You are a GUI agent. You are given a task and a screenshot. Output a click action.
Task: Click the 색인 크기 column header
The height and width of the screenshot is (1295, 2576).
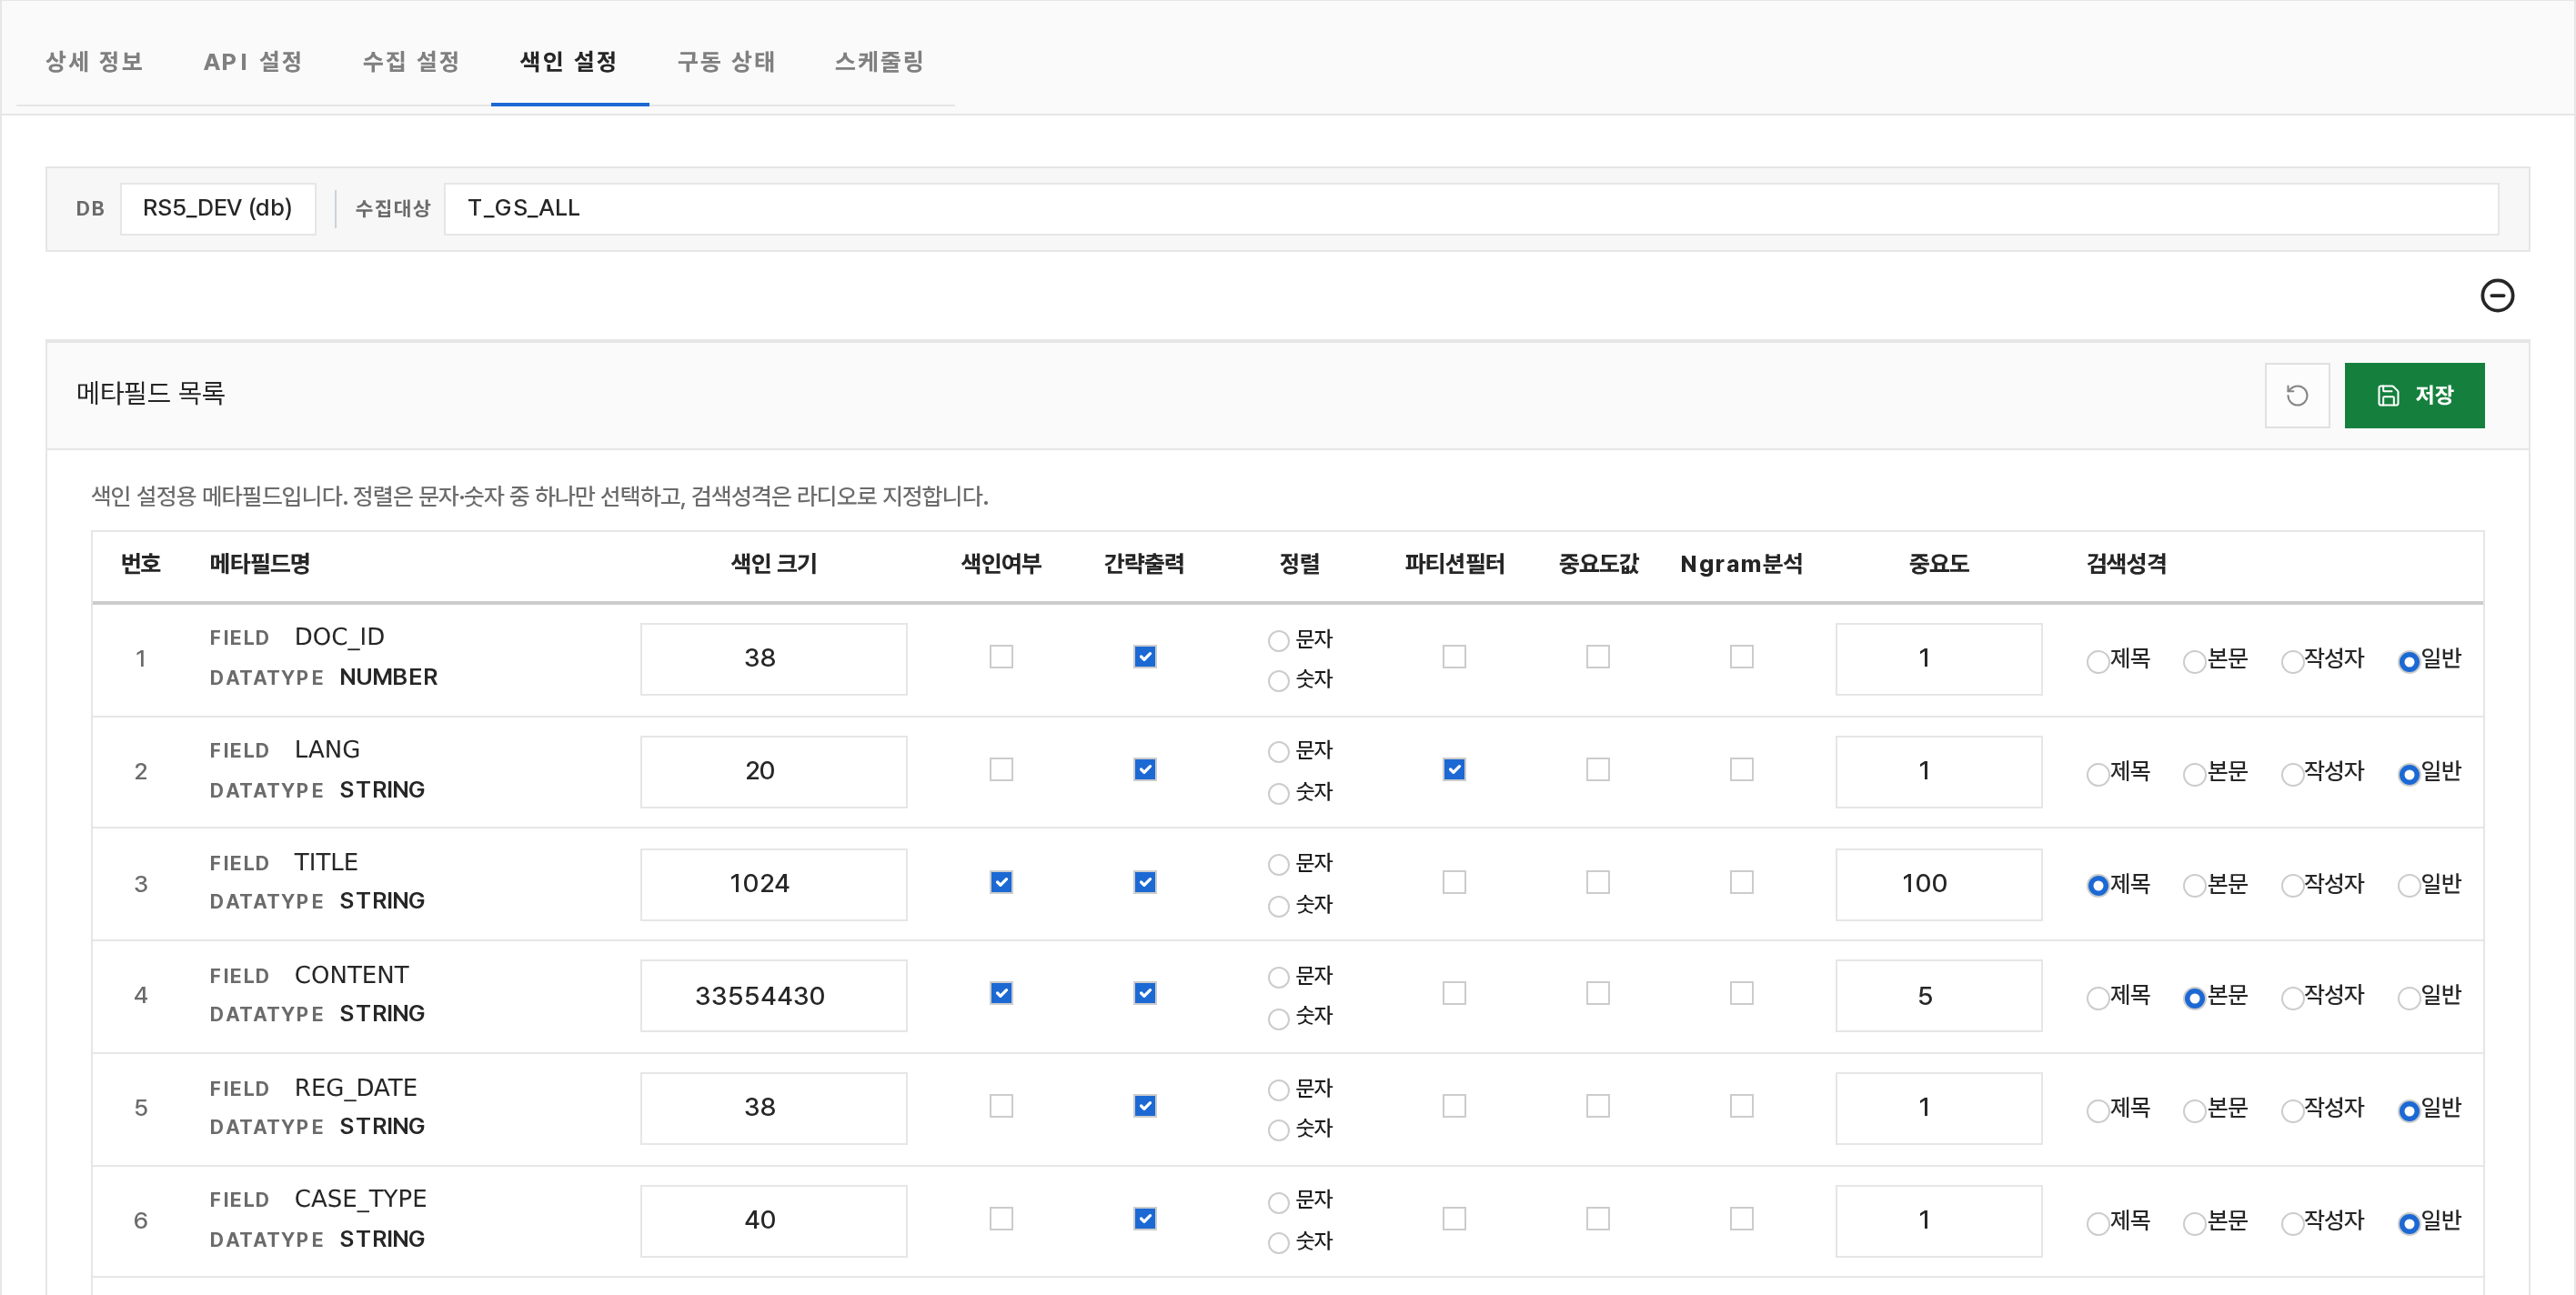pyautogui.click(x=773, y=564)
